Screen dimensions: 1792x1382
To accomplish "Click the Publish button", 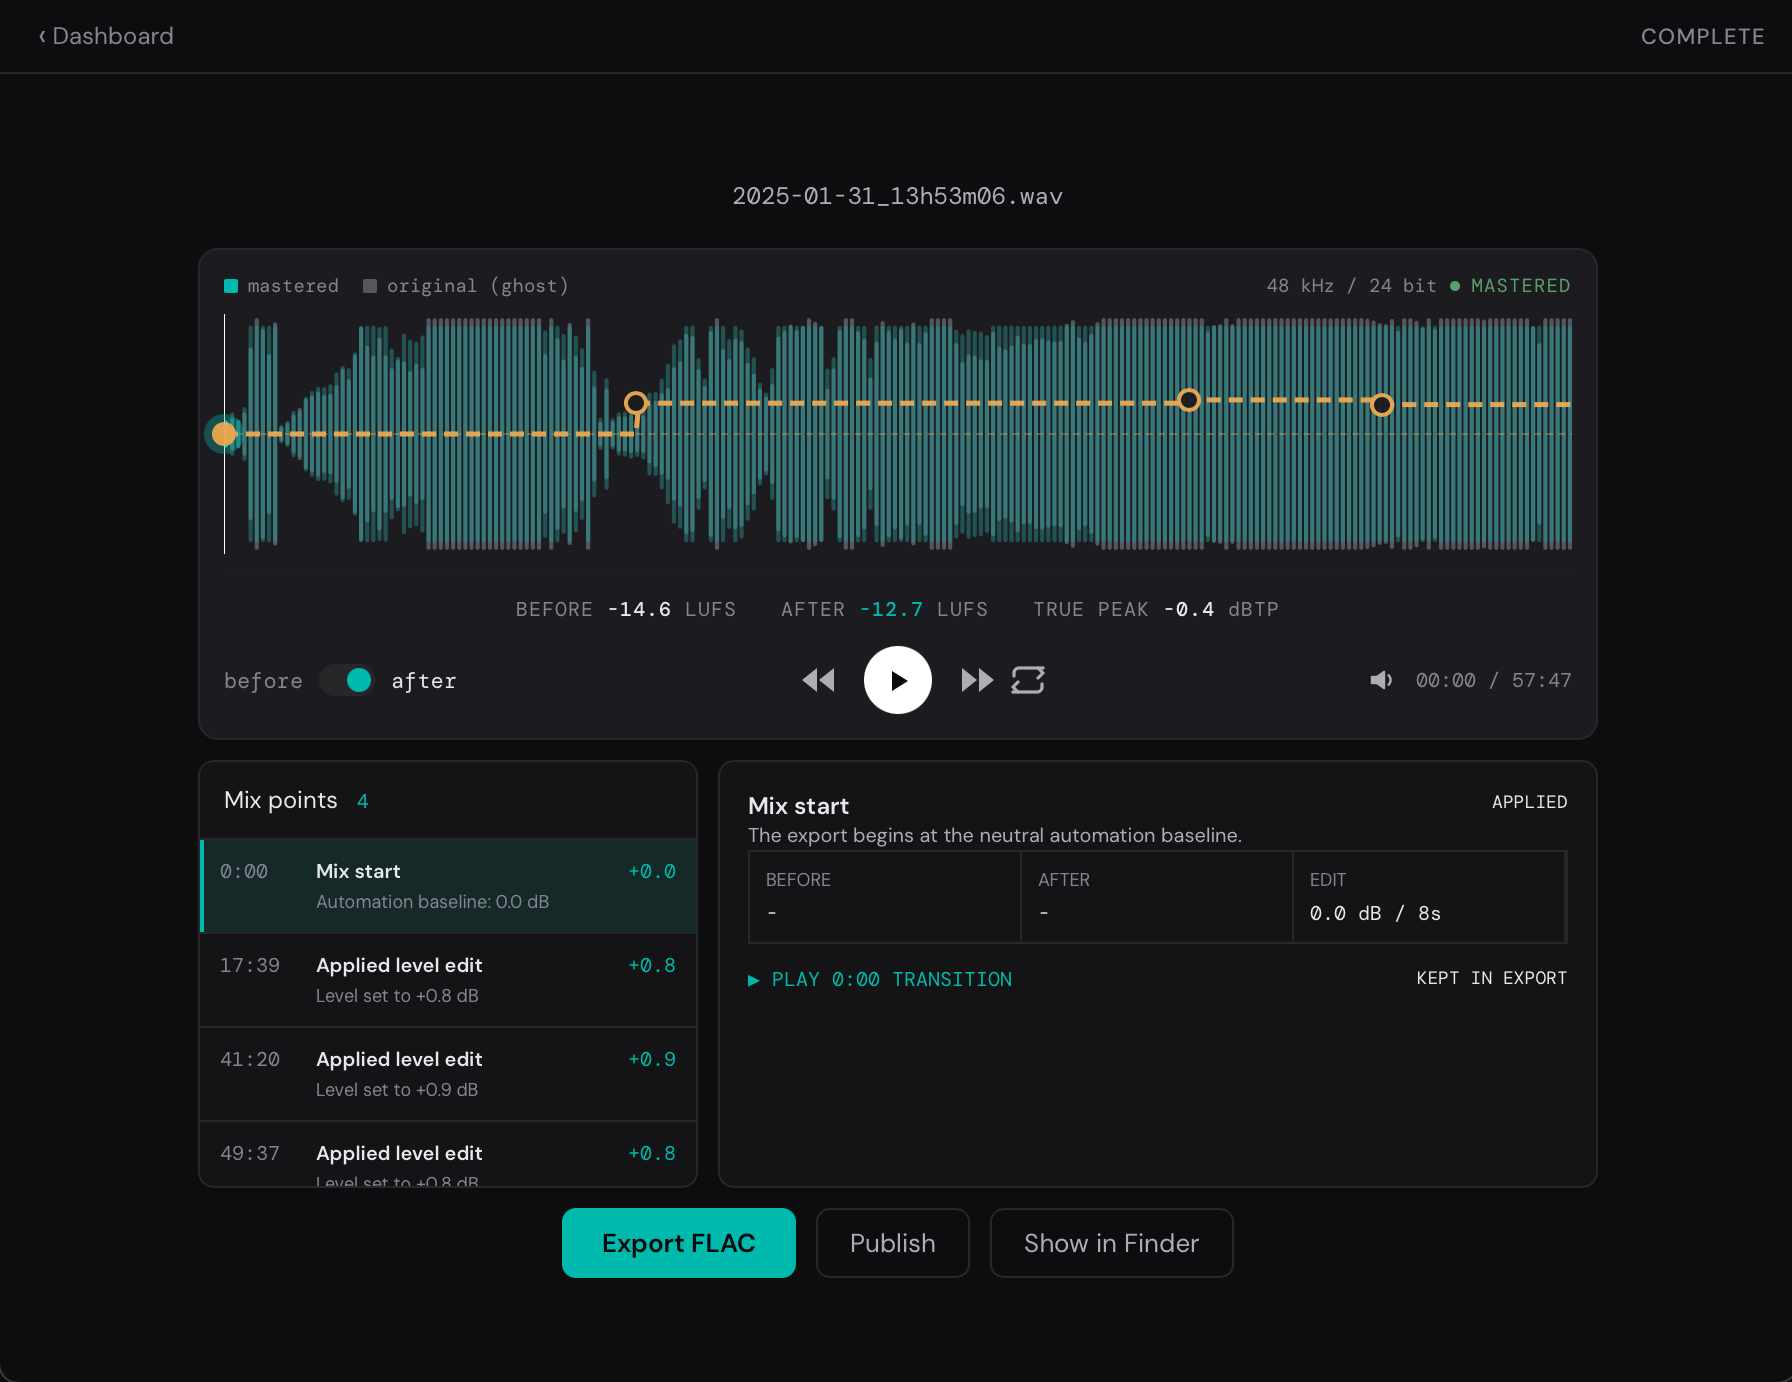I will tap(893, 1243).
